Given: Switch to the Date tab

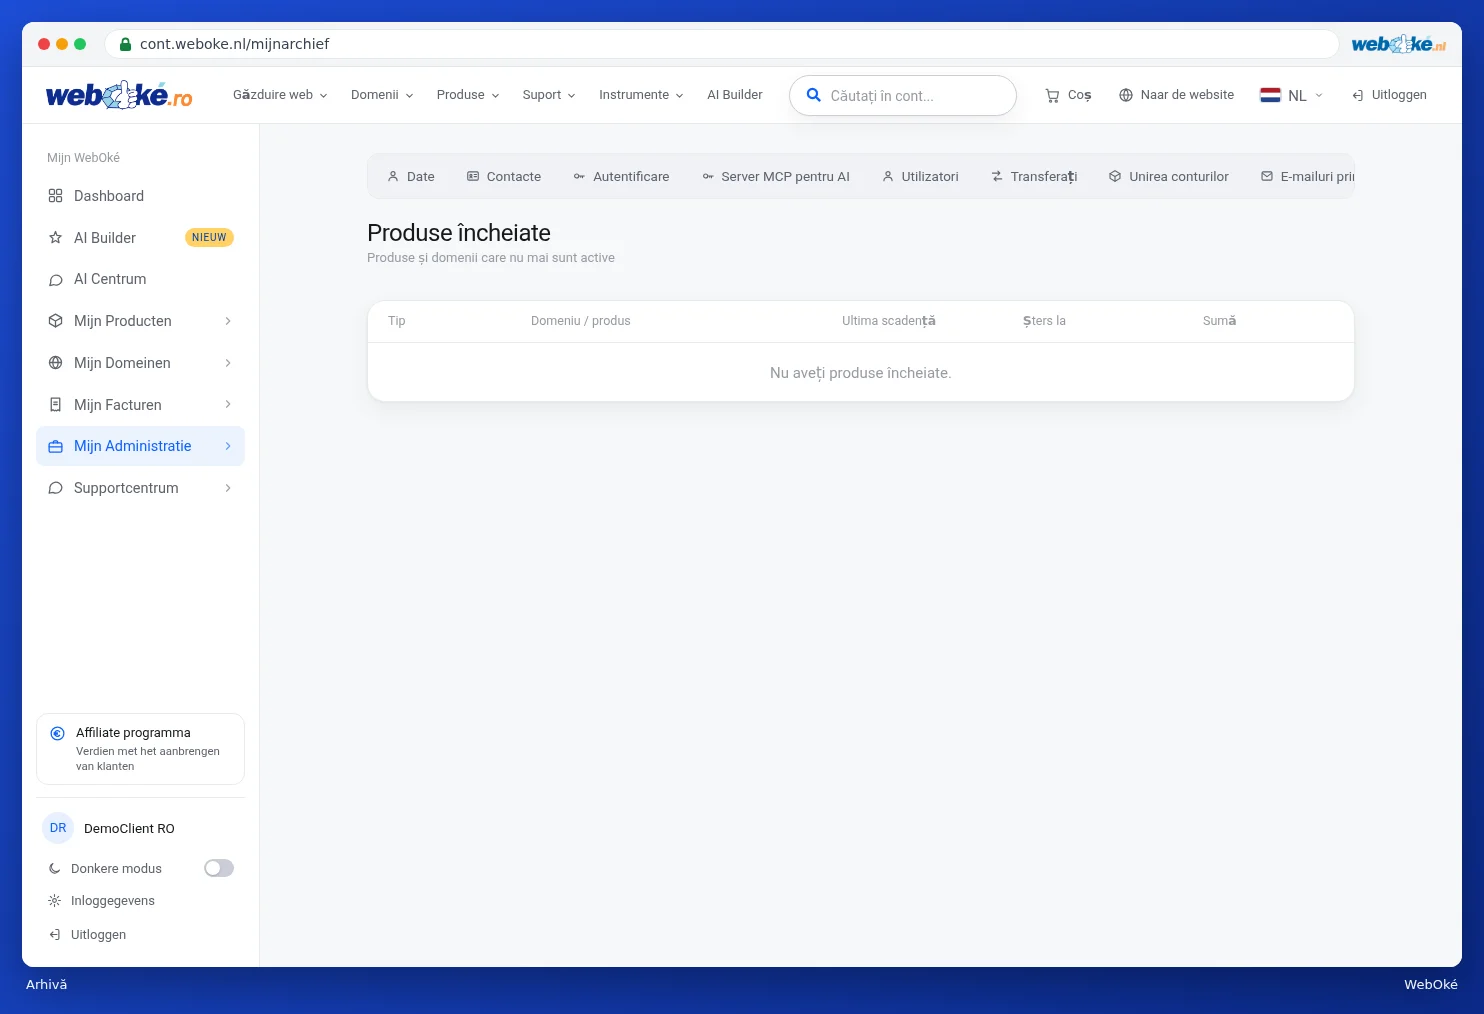Looking at the screenshot, I should [x=411, y=177].
